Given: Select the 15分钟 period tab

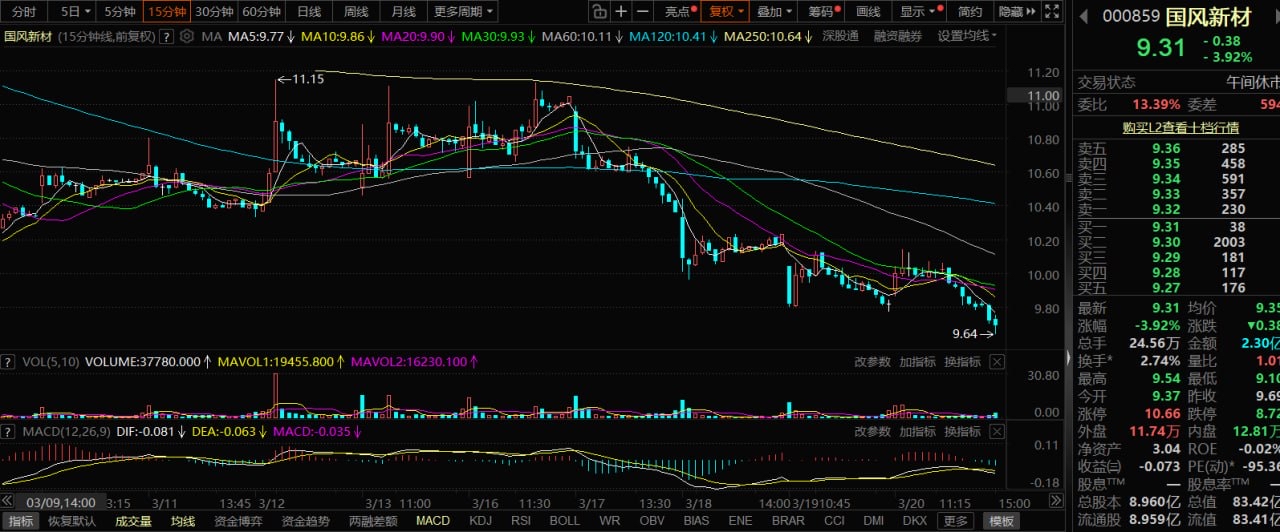Looking at the screenshot, I should (x=165, y=12).
